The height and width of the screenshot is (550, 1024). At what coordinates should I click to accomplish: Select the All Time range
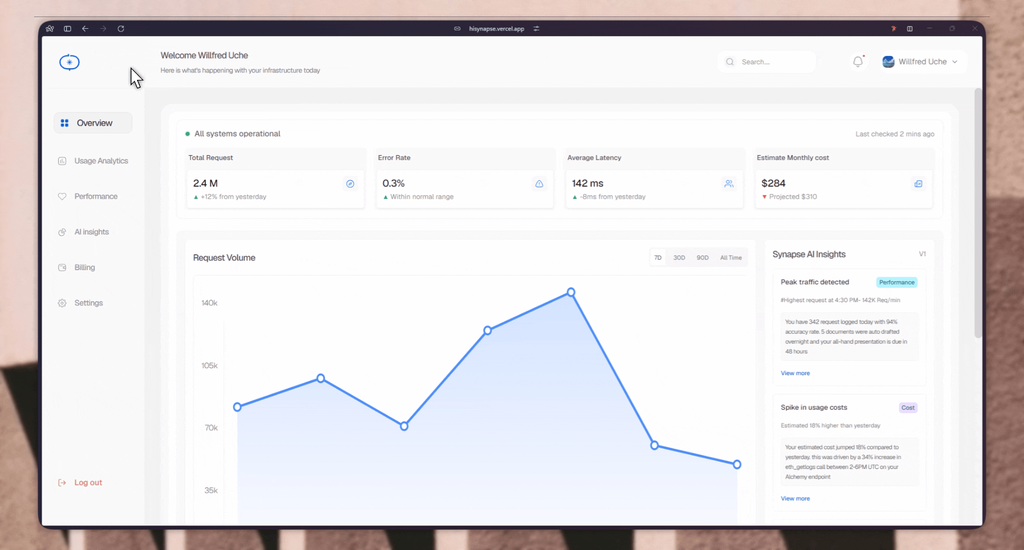click(731, 257)
